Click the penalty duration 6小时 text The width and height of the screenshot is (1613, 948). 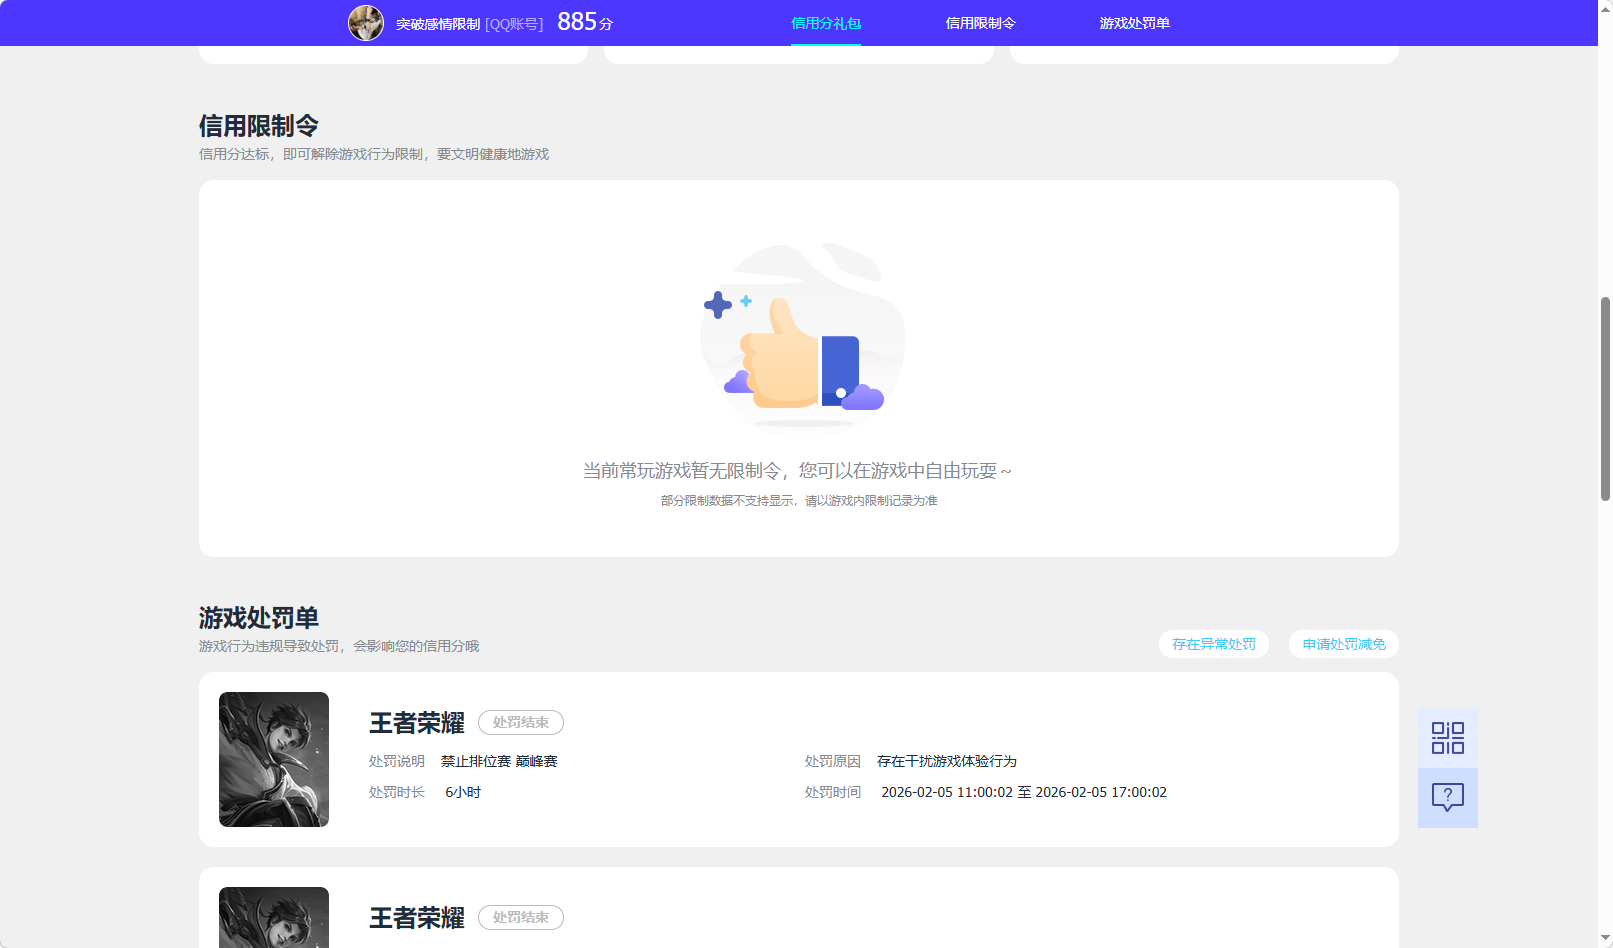463,791
